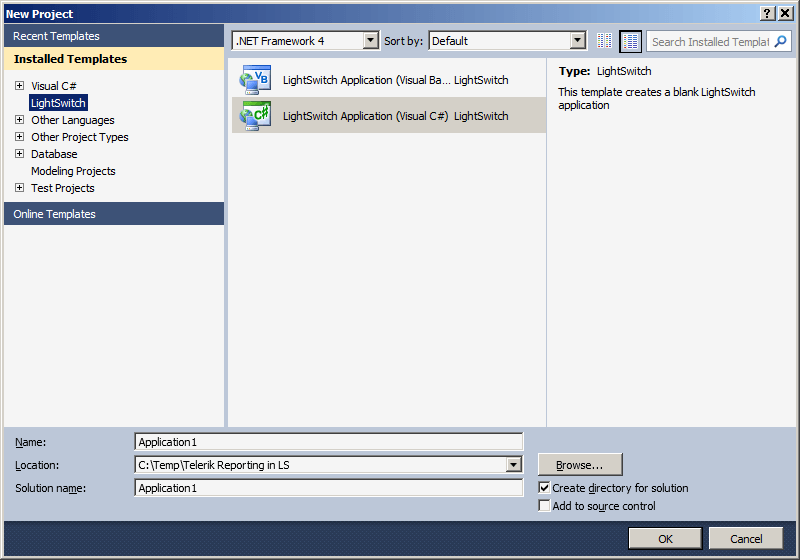Switch to small icons view
The height and width of the screenshot is (560, 800).
[x=605, y=41]
